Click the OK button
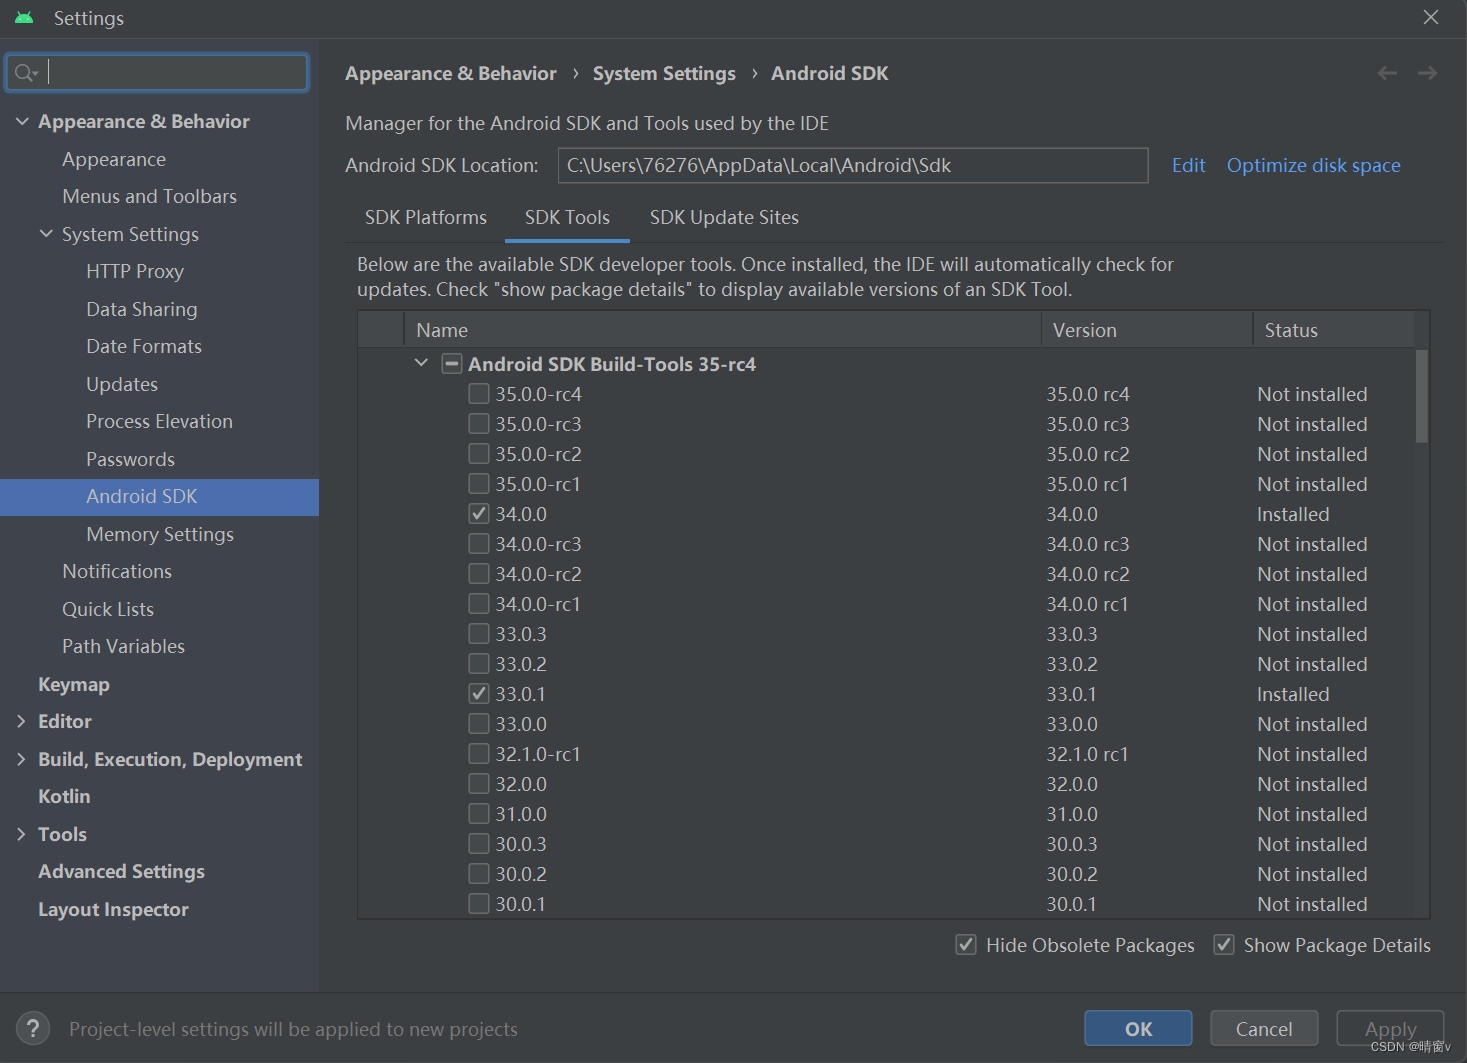 click(x=1137, y=1028)
